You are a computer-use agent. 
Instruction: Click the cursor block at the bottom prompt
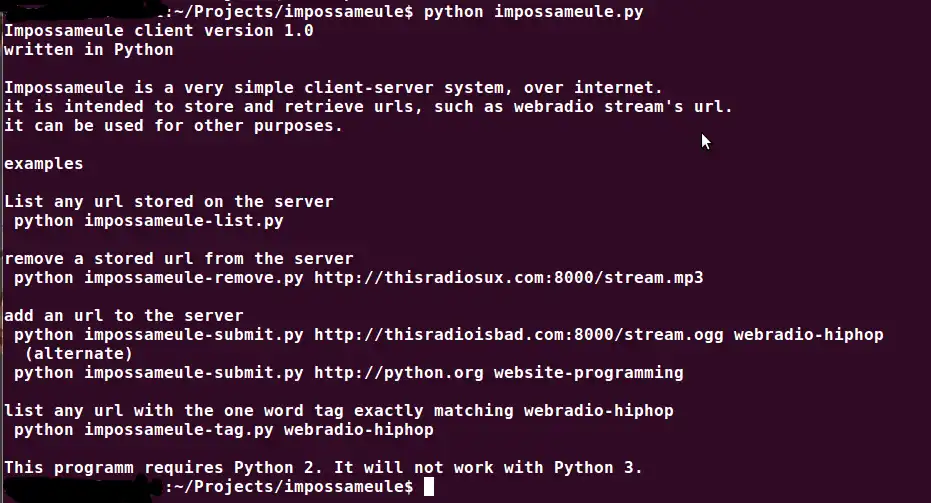point(429,486)
